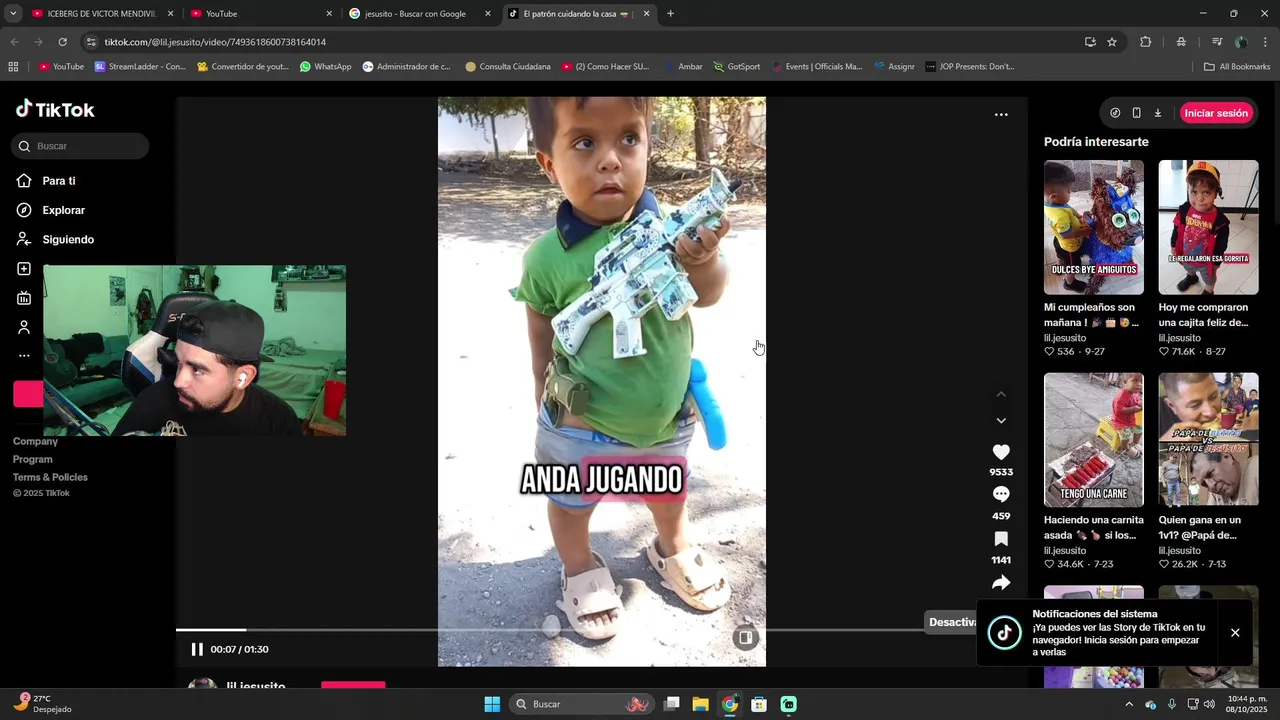Open the Explorar section
This screenshot has width=1280, height=720.
[63, 210]
